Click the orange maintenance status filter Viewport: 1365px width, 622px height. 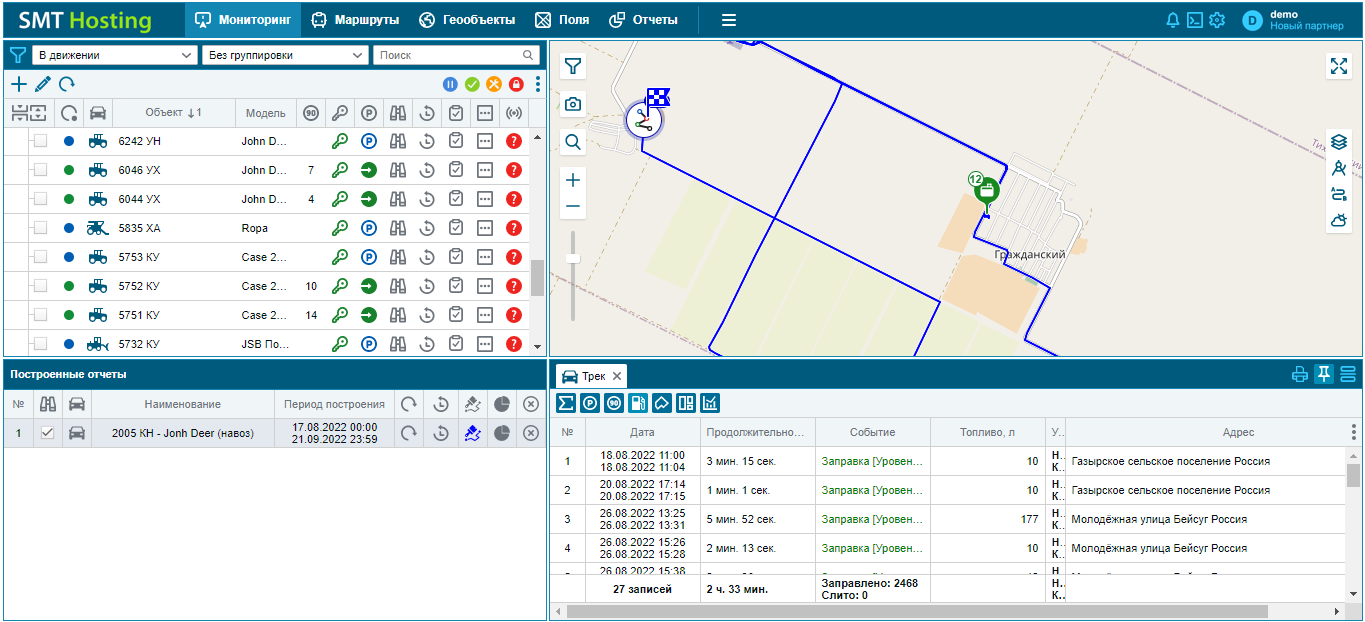[x=494, y=84]
